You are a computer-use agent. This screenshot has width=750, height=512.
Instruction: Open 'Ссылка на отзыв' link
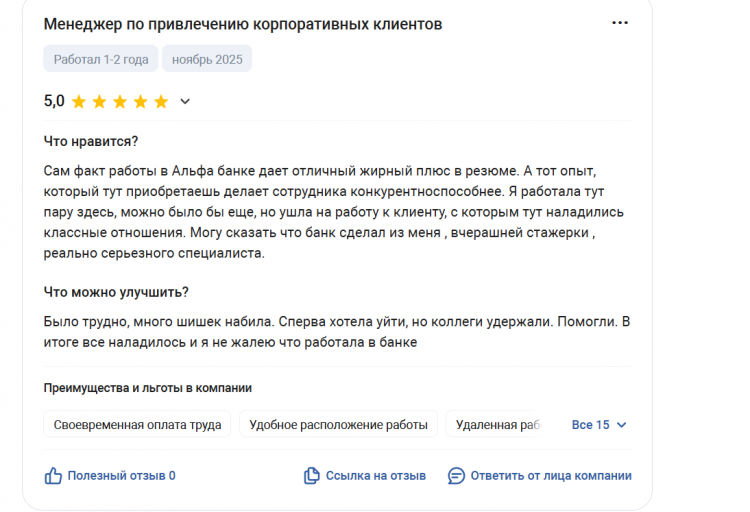(x=375, y=476)
